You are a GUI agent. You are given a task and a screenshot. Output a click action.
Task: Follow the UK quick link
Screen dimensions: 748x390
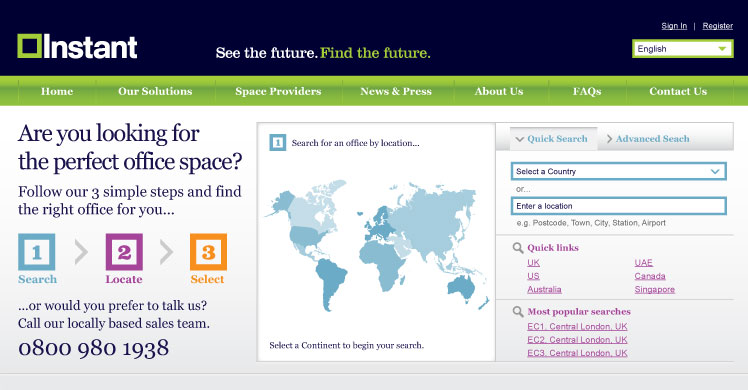533,263
